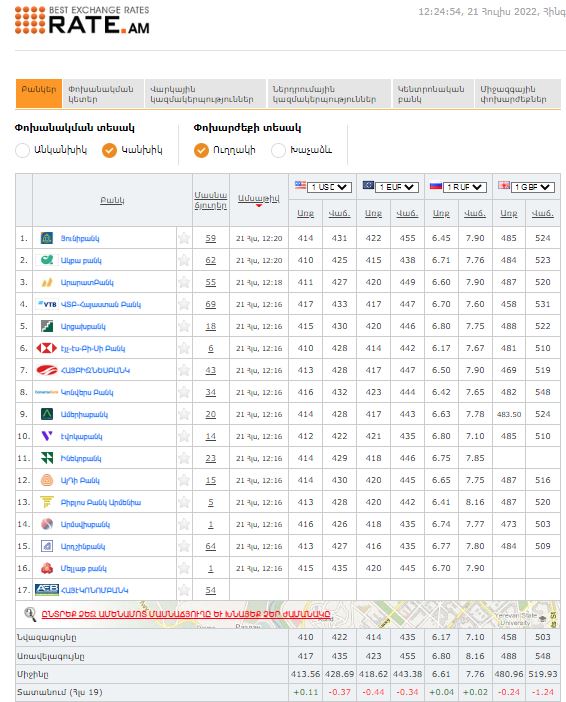Select the Ուղղակի radio option
The image size is (566, 702).
(201, 150)
